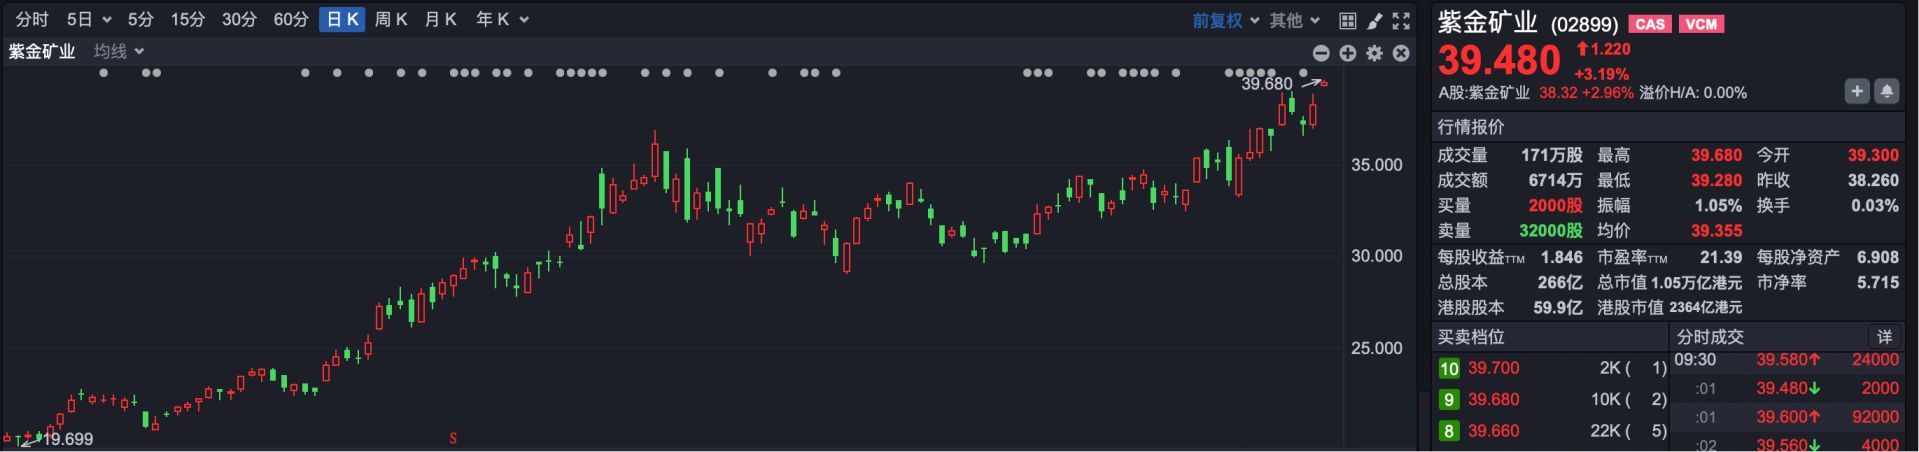This screenshot has width=1919, height=452.
Task: Switch to 60分 chart tab
Action: 291,20
